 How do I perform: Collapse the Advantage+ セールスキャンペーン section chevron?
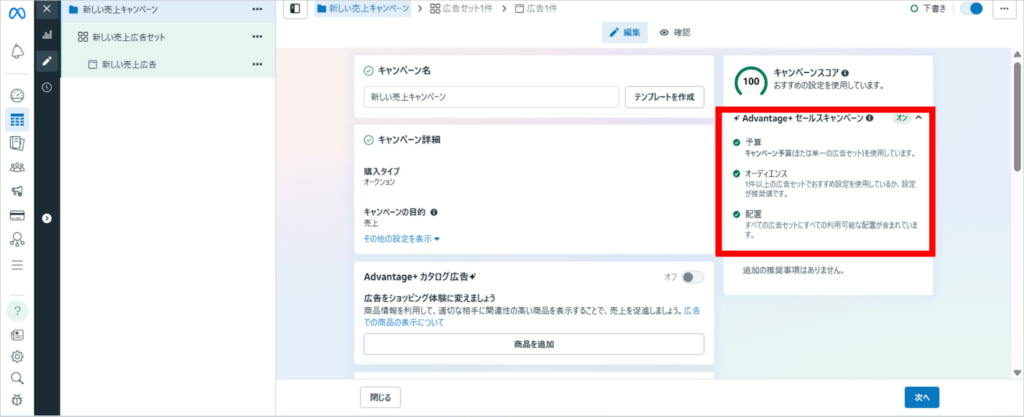coord(918,118)
